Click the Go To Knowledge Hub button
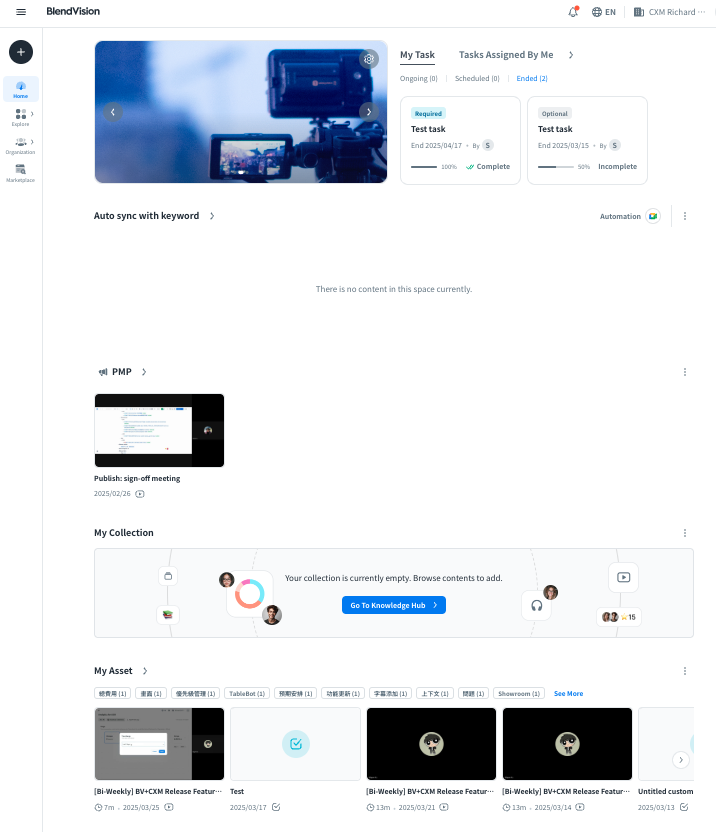This screenshot has height=832, width=716. pyautogui.click(x=393, y=605)
